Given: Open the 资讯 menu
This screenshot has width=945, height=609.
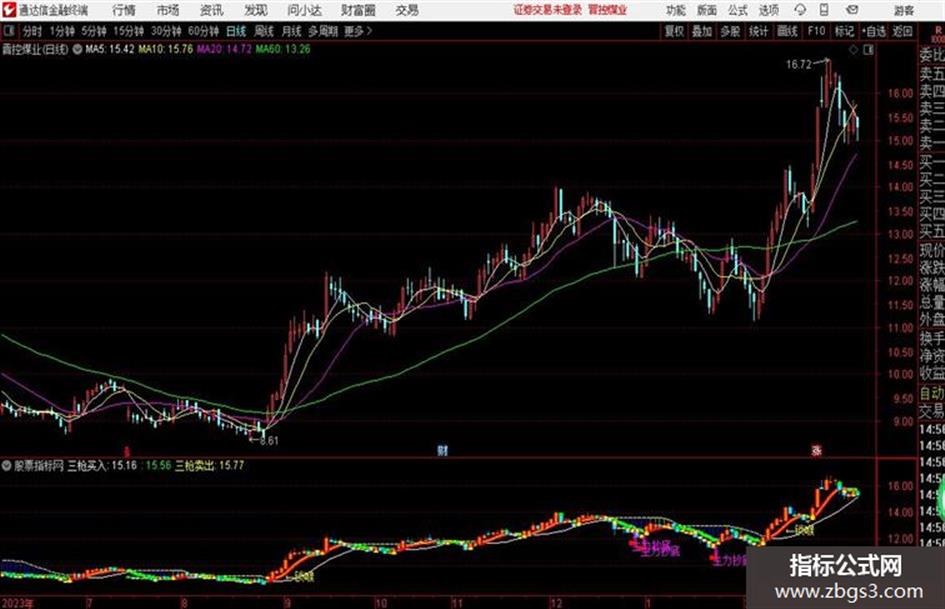Looking at the screenshot, I should 212,10.
